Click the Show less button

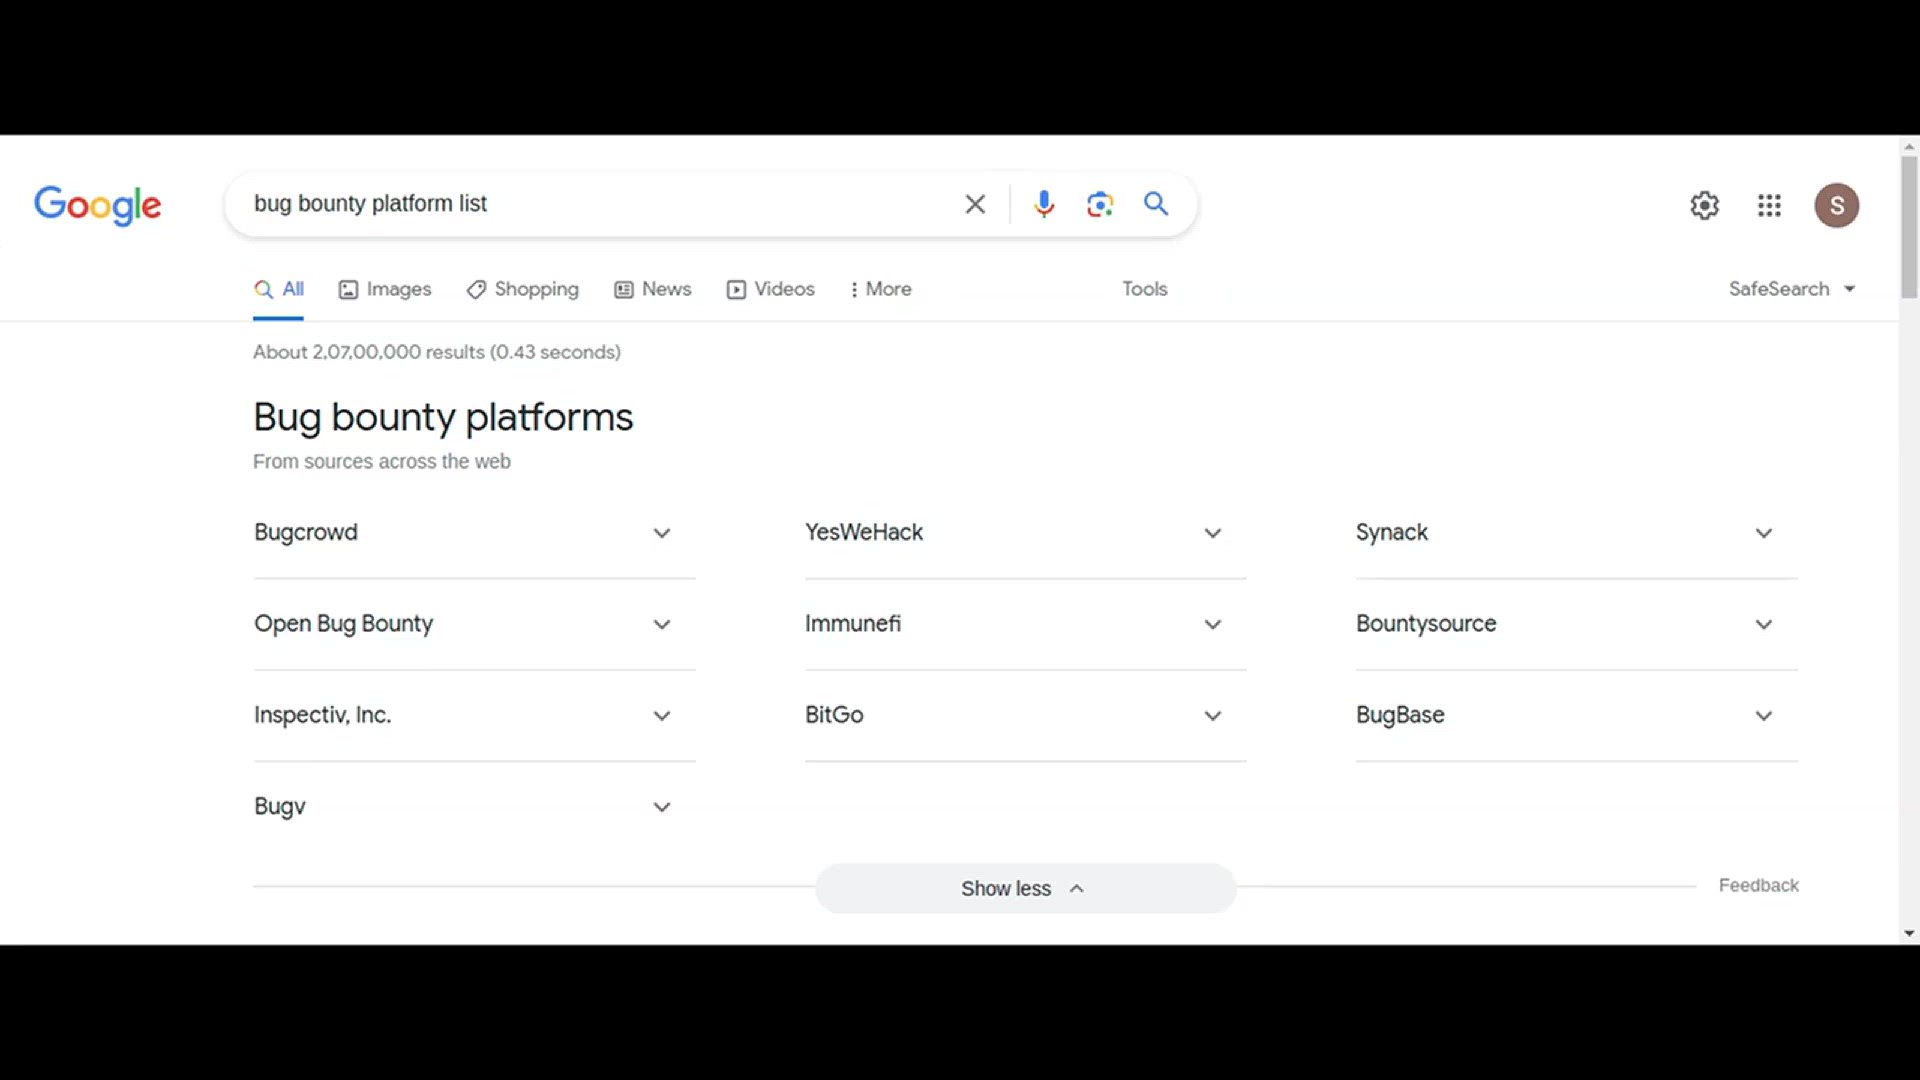1024,888
